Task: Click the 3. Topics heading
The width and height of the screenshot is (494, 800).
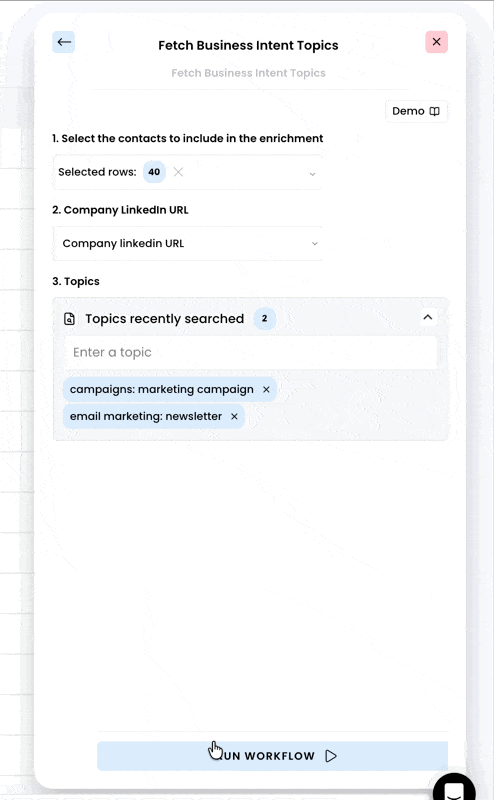Action: pyautogui.click(x=76, y=281)
